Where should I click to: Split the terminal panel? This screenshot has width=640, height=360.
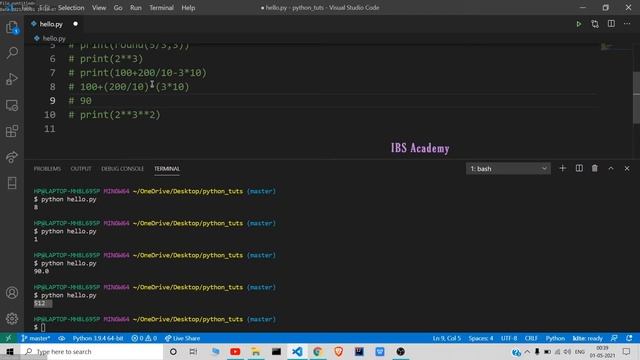coord(579,168)
